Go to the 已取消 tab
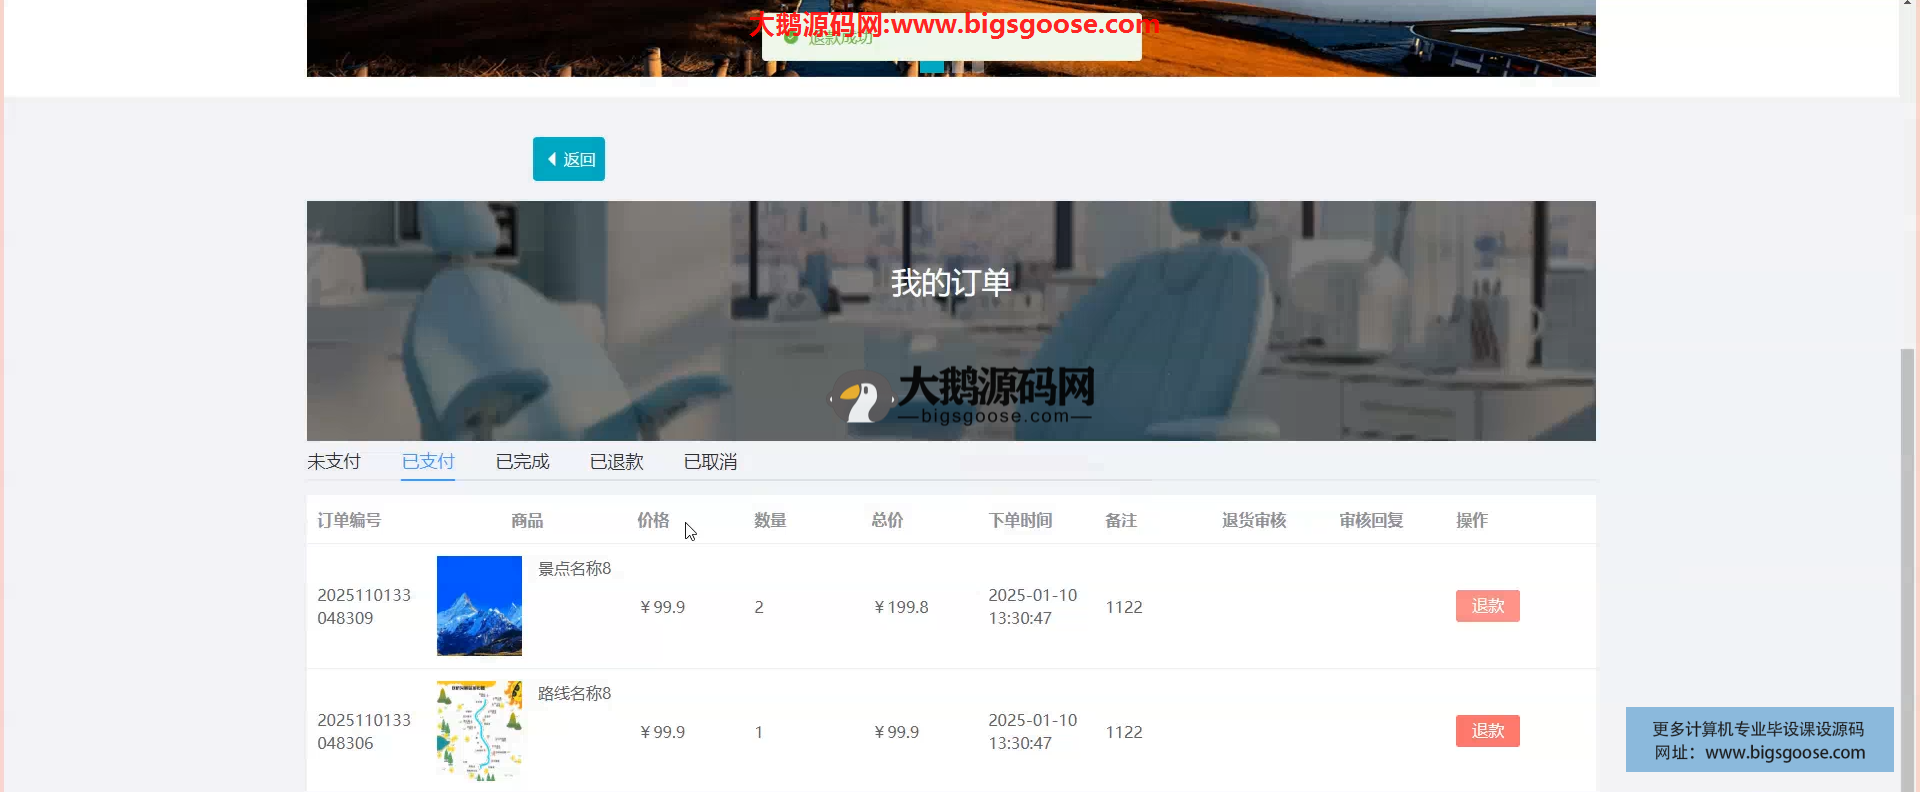 click(x=710, y=462)
